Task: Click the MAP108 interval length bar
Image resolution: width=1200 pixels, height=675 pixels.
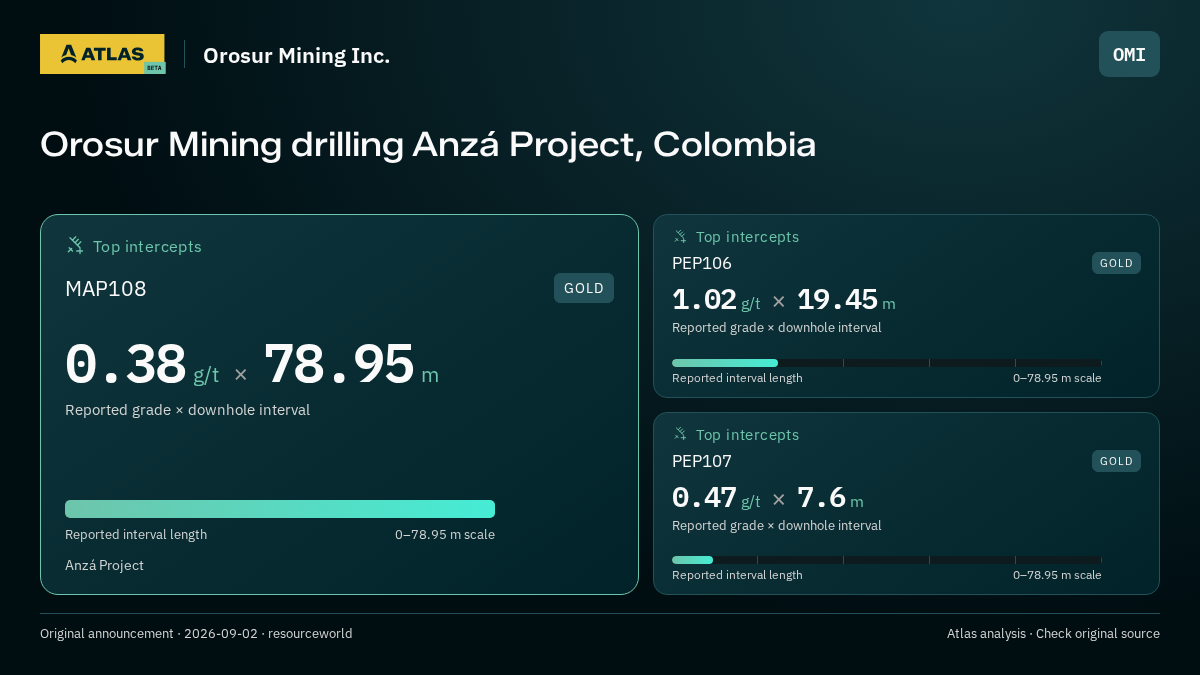Action: point(280,509)
